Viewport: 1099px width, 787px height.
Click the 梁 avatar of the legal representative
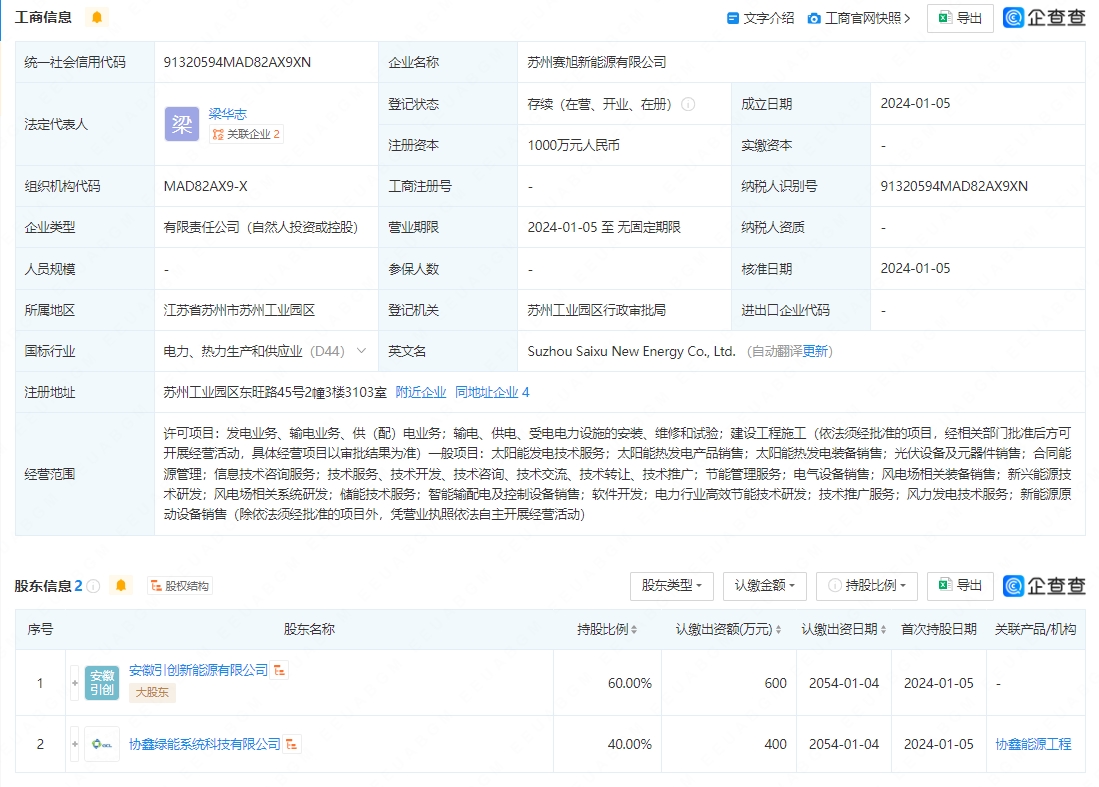click(182, 124)
